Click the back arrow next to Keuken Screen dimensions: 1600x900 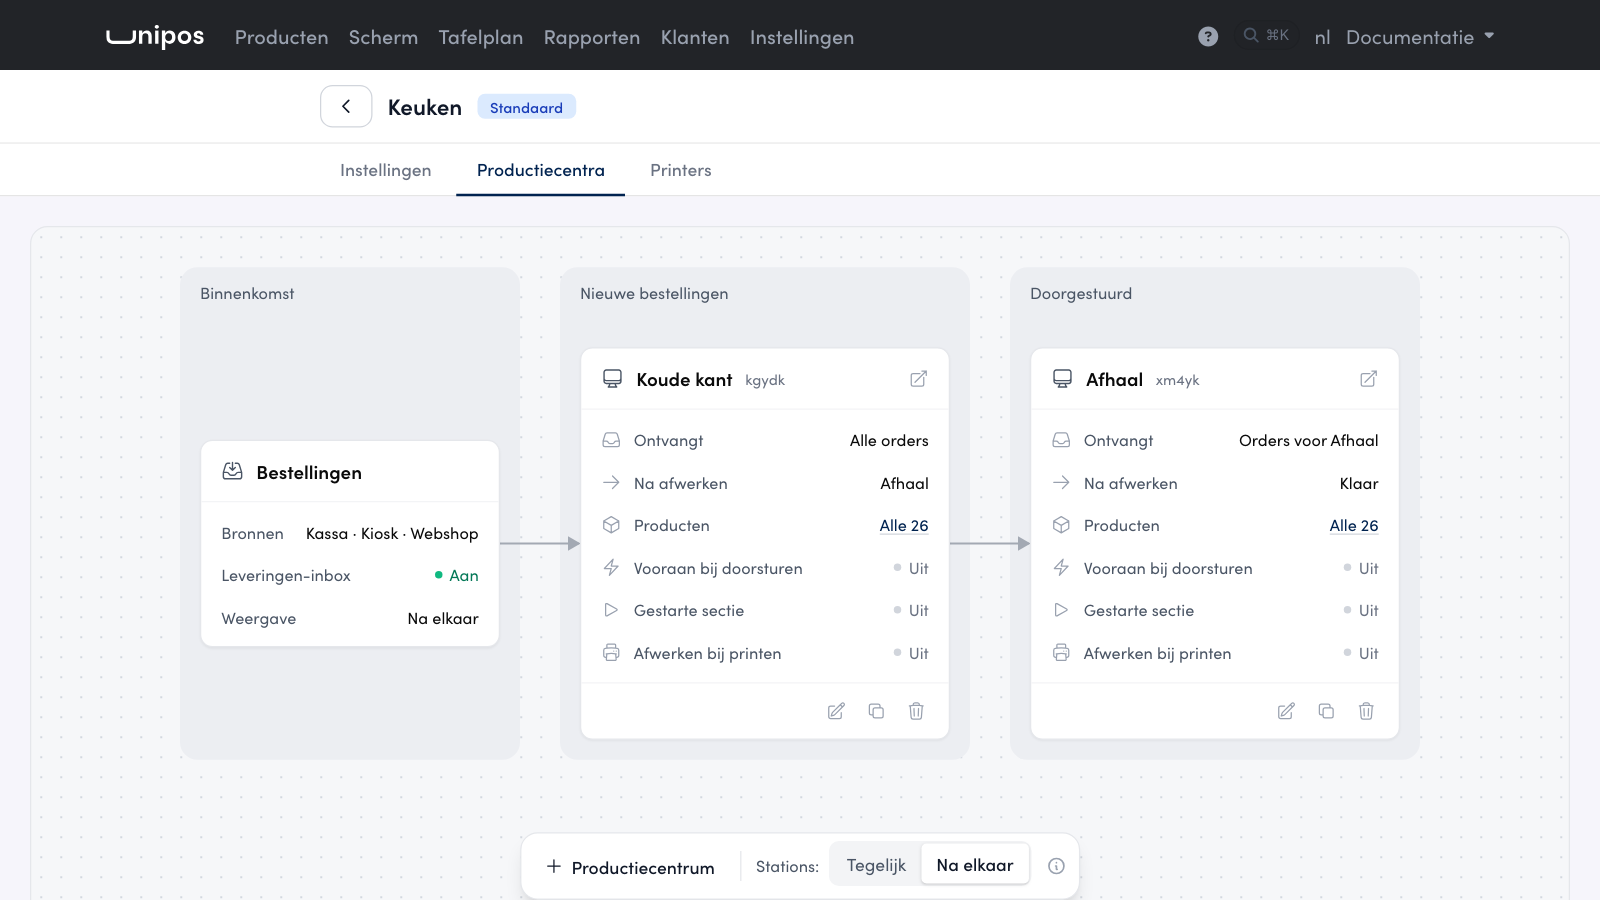click(346, 106)
